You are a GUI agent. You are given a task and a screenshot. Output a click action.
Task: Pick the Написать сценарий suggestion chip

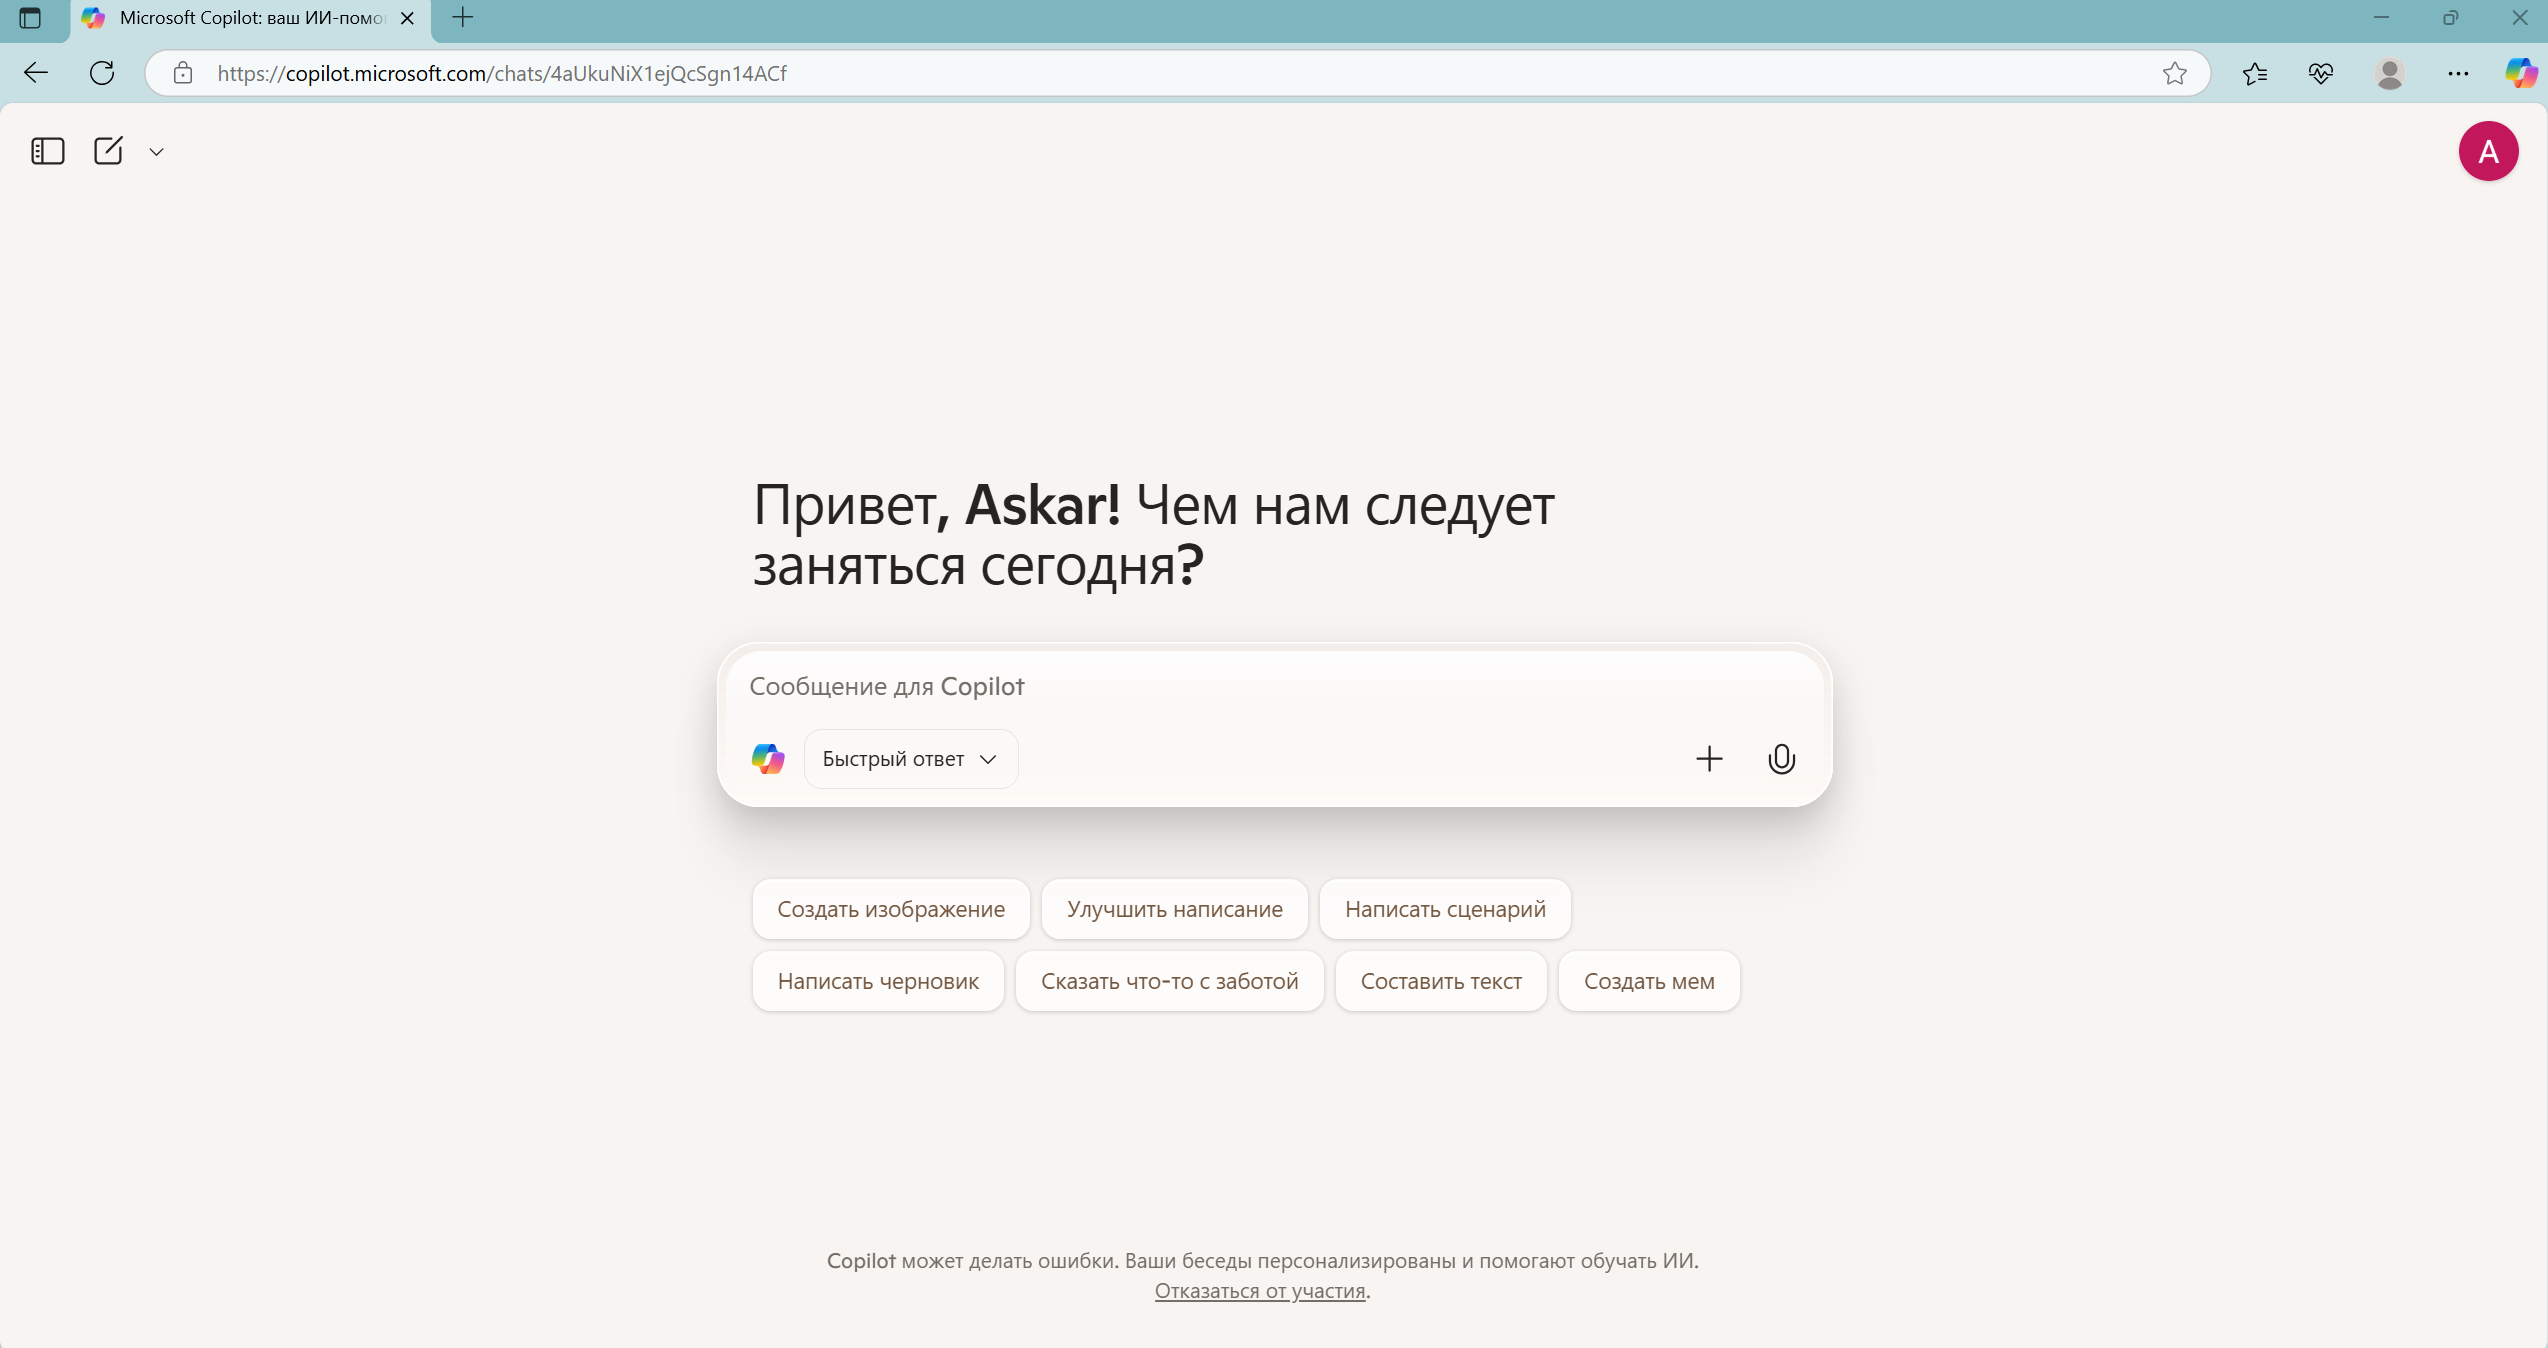click(1445, 909)
